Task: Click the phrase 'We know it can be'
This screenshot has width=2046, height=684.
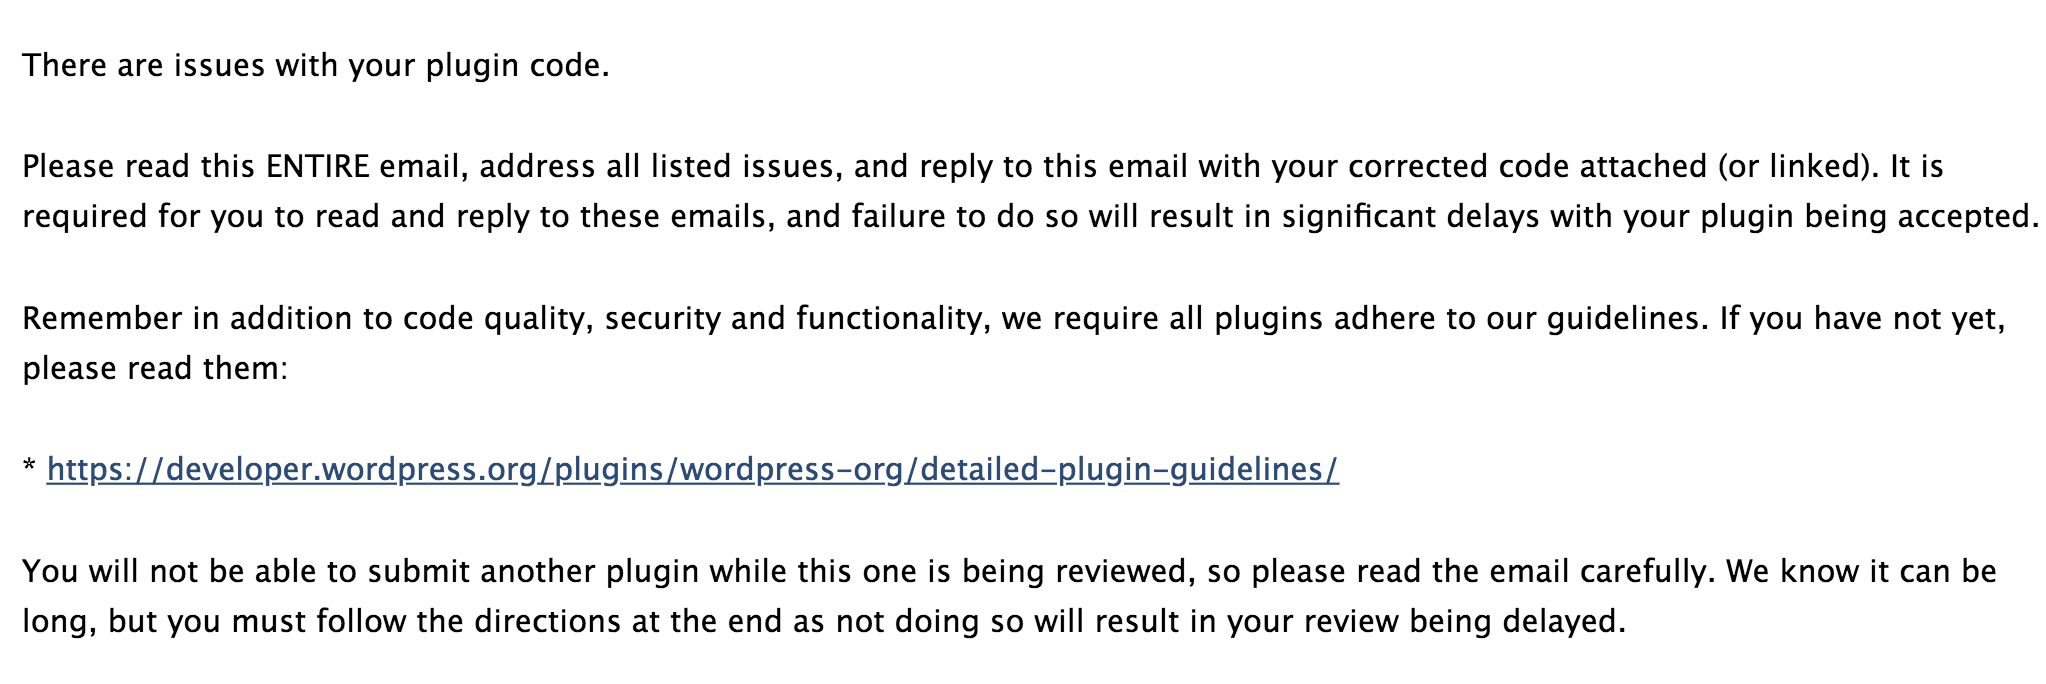Action: [1861, 571]
